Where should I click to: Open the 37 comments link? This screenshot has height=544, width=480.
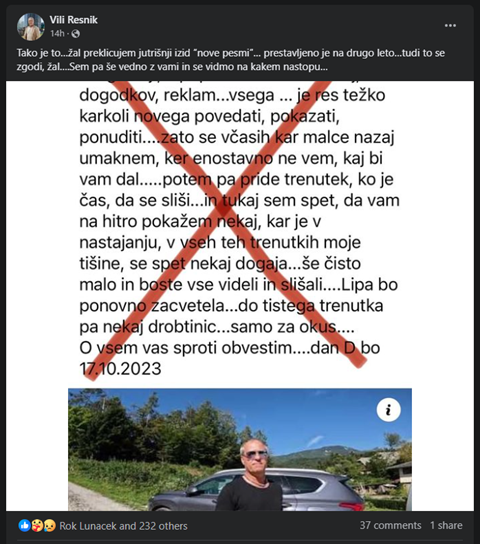[x=390, y=525]
